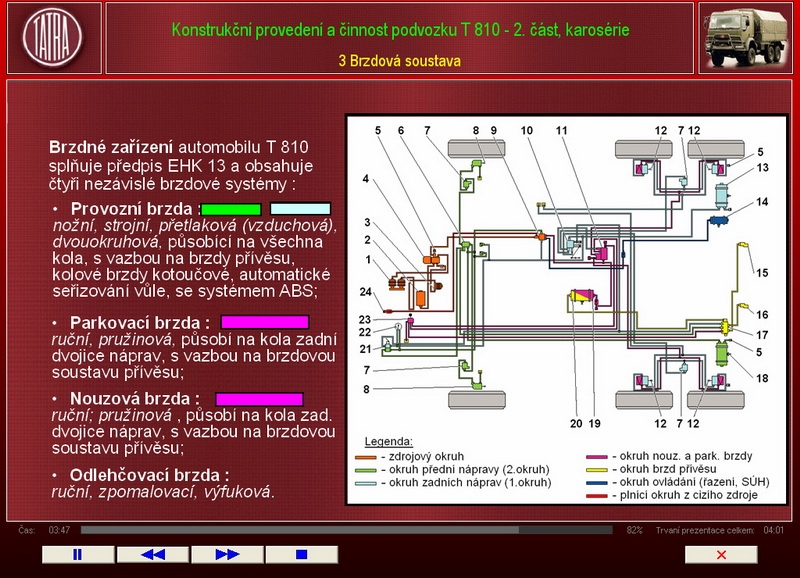The width and height of the screenshot is (800, 578).
Task: Click the '82%' progress percentage
Action: pyautogui.click(x=634, y=530)
